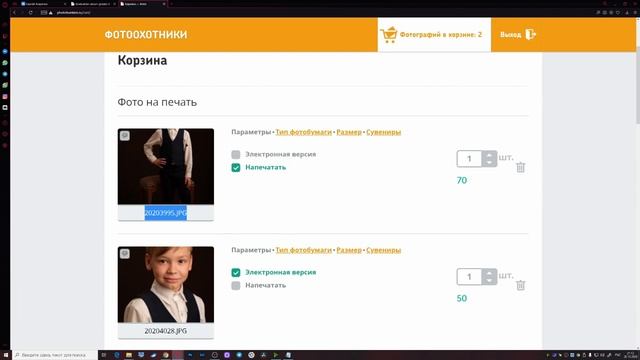Open the Windows Start menu

tap(6, 355)
